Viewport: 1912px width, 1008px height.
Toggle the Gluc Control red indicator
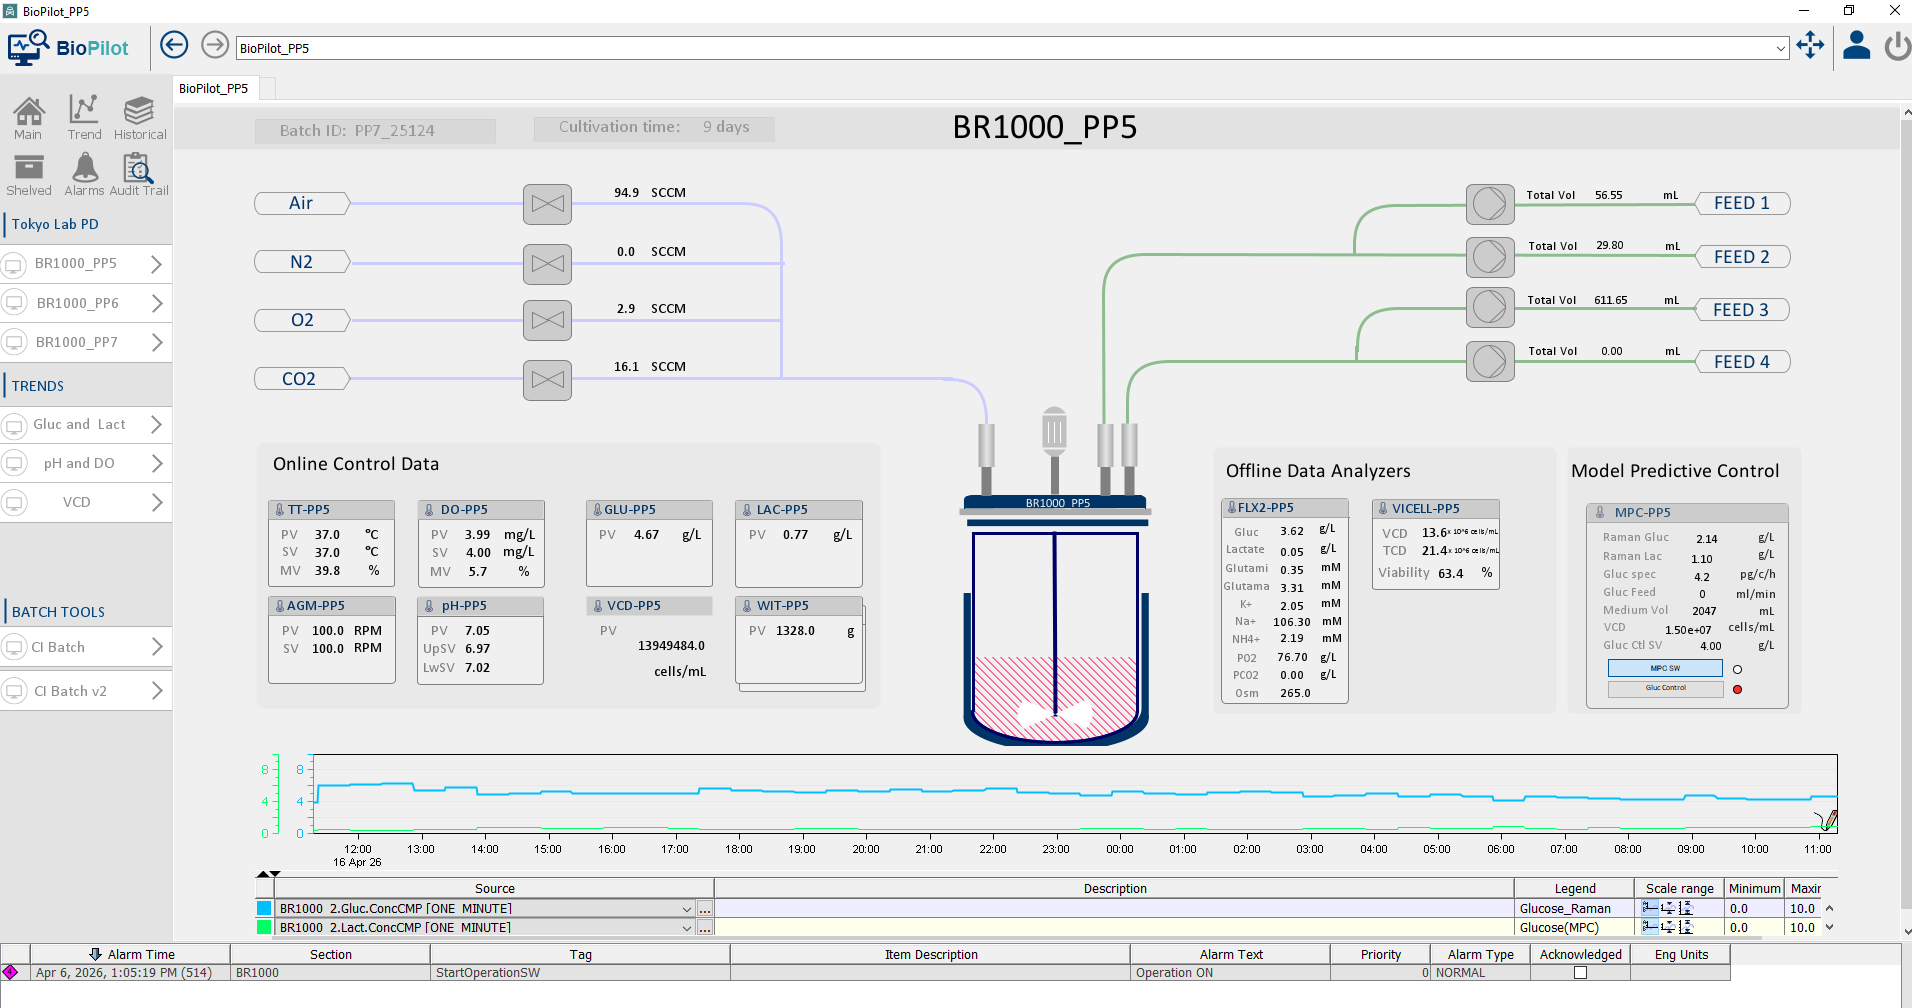pos(1737,689)
